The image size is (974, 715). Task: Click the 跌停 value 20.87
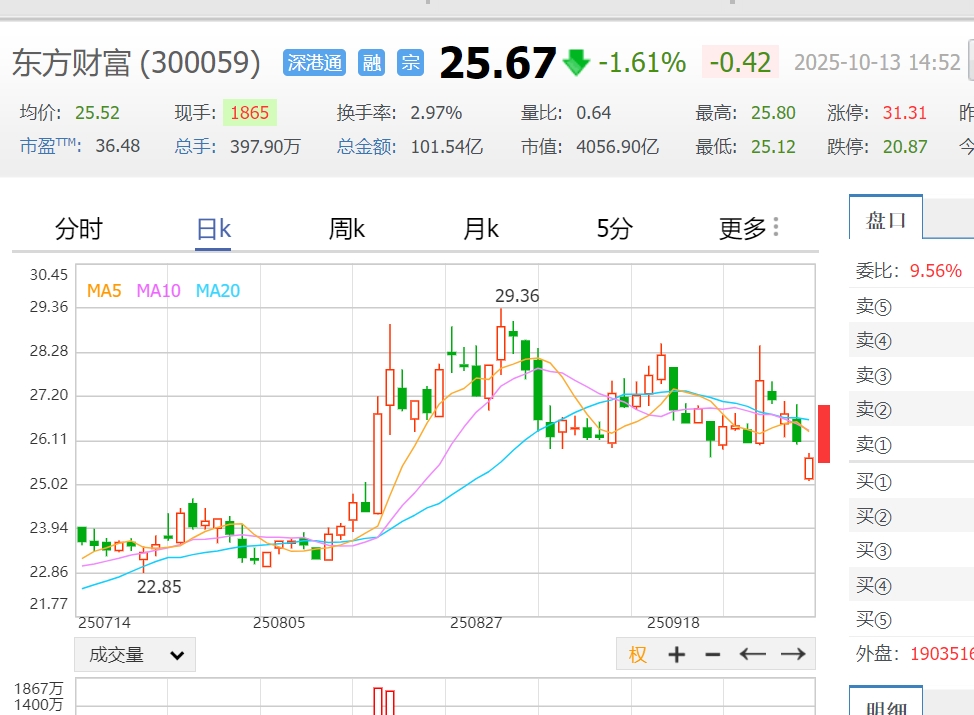point(904,147)
